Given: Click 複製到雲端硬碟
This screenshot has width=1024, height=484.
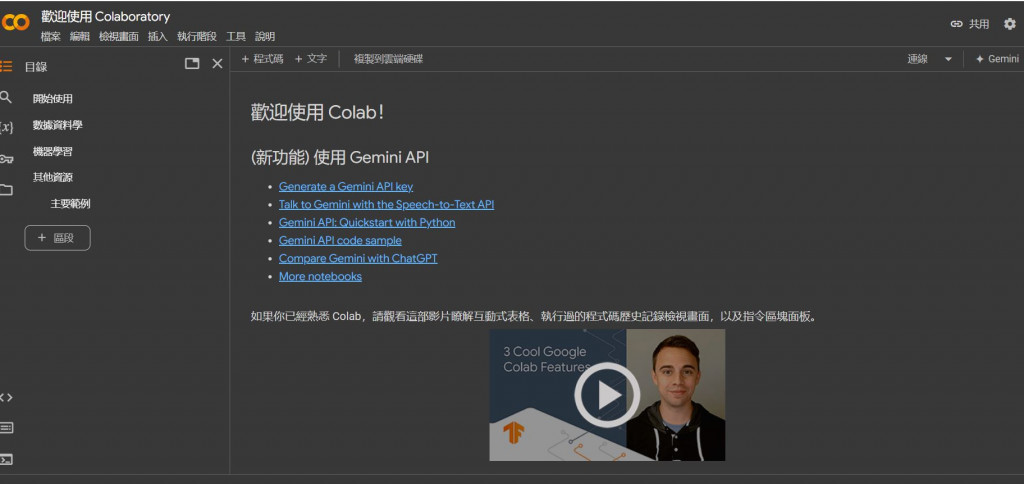Looking at the screenshot, I should pos(389,59).
